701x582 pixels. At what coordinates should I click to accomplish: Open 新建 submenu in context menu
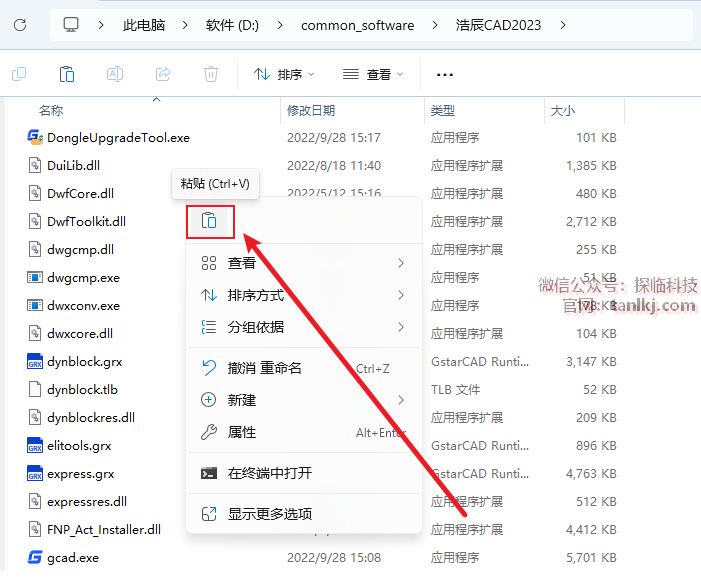(304, 400)
